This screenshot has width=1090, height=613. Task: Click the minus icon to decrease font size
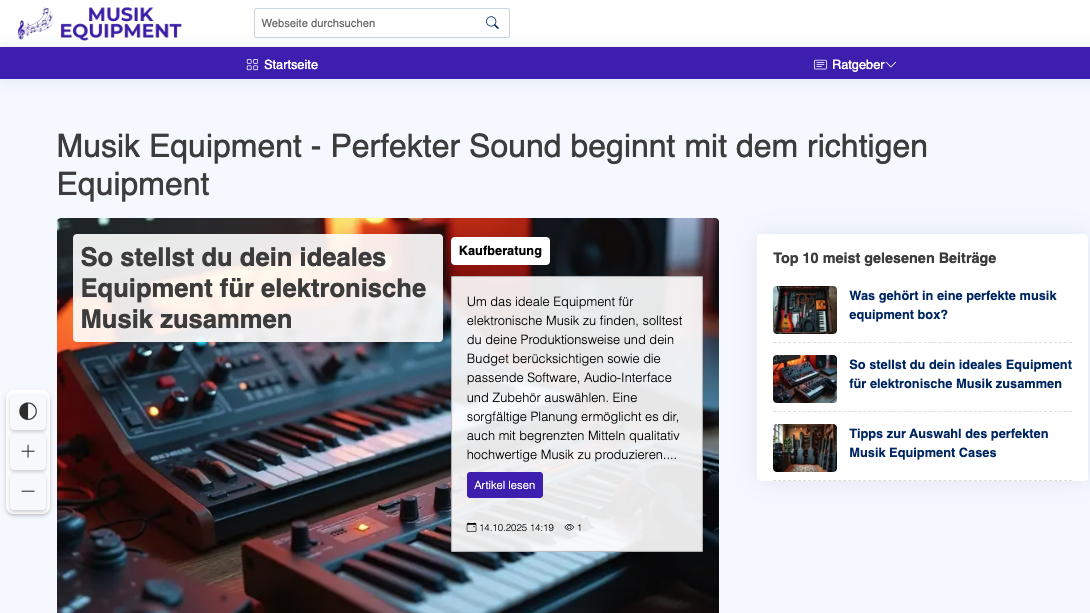pos(28,491)
